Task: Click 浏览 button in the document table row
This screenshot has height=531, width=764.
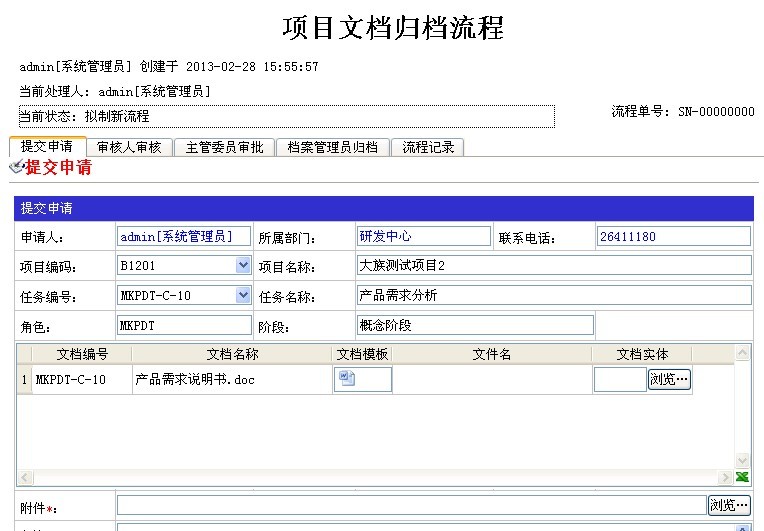Action: pyautogui.click(x=669, y=379)
